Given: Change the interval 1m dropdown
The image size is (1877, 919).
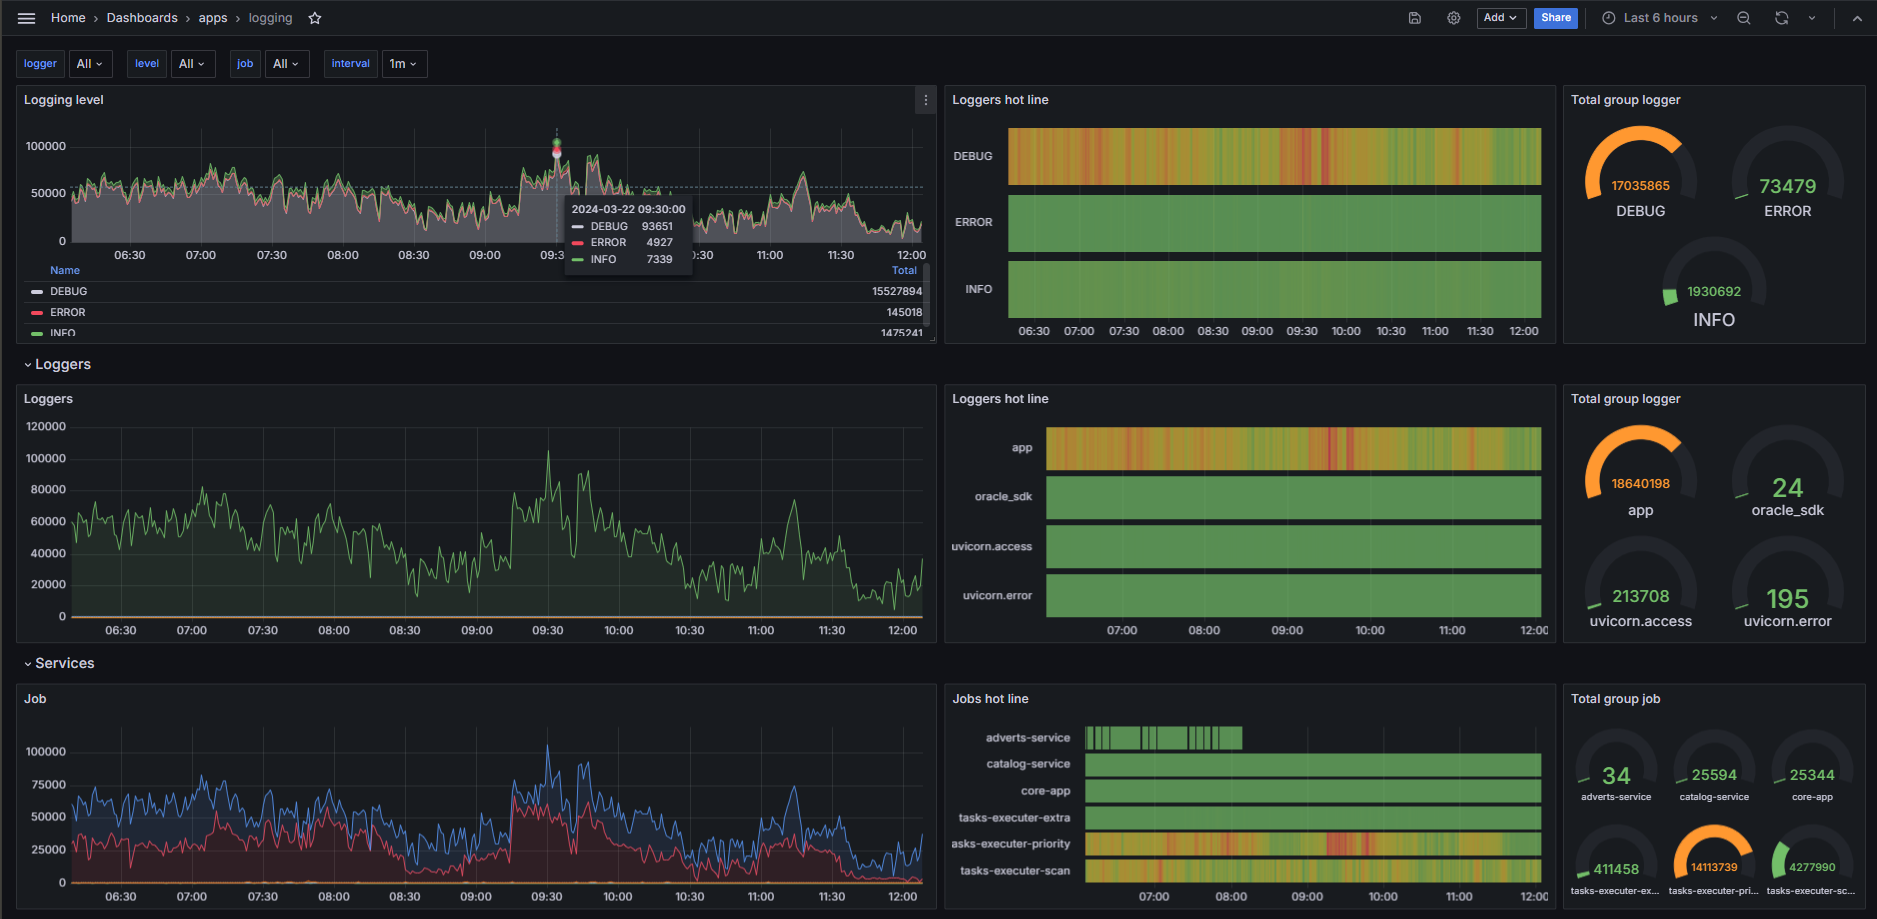Looking at the screenshot, I should point(404,64).
